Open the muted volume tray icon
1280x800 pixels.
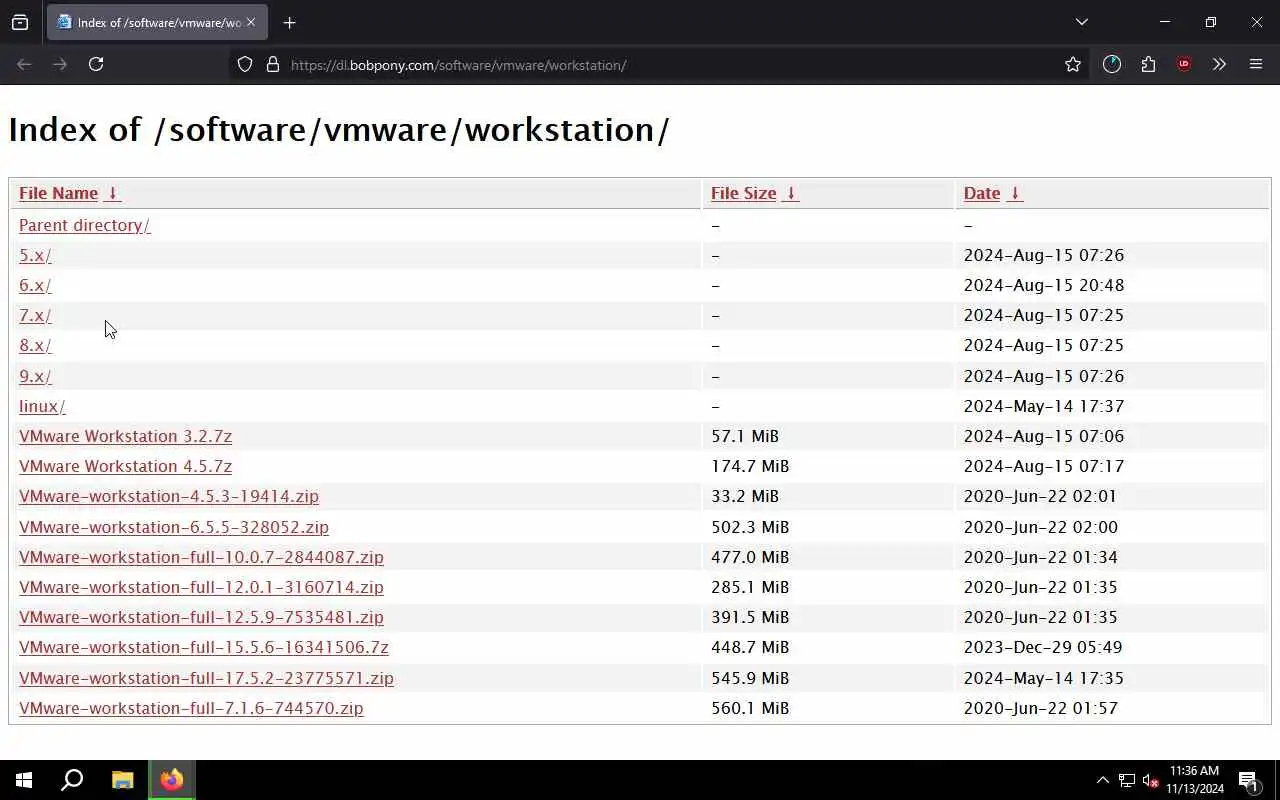1150,780
